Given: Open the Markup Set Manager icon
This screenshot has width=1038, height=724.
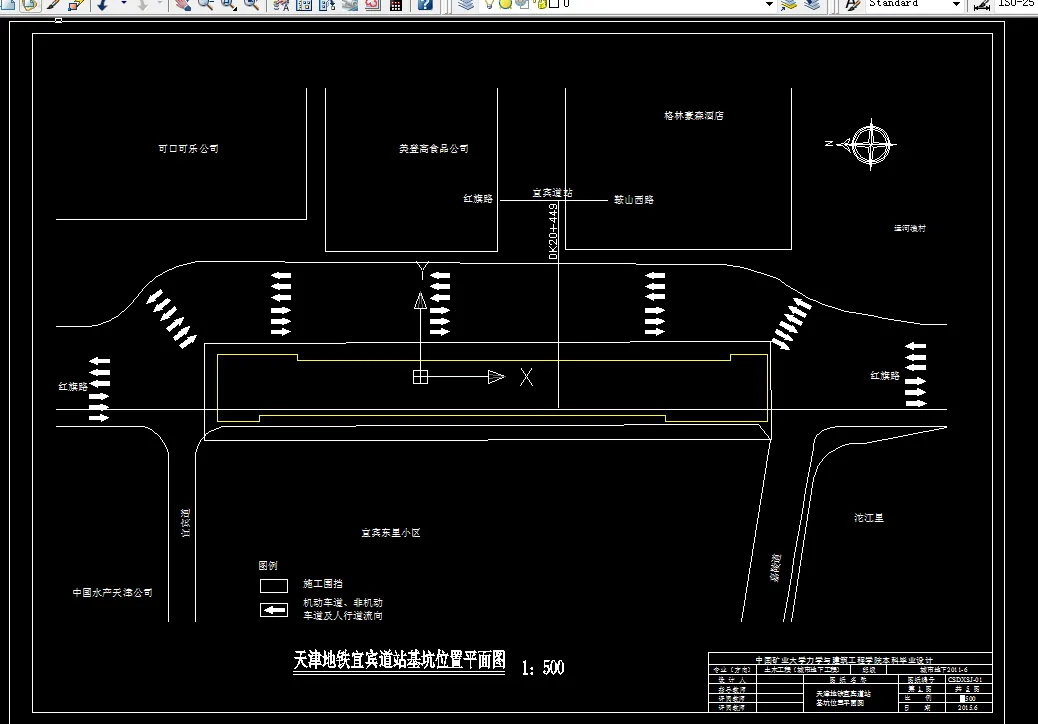Looking at the screenshot, I should pyautogui.click(x=373, y=4).
